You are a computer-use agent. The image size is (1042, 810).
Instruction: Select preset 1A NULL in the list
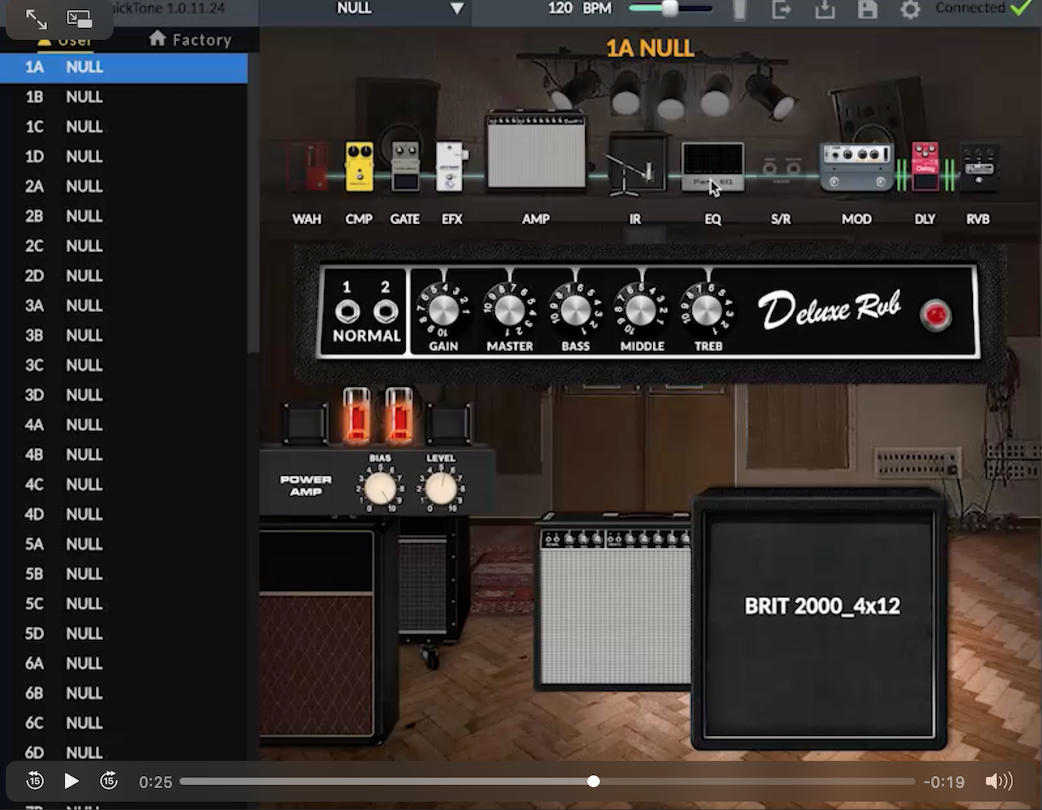point(124,68)
